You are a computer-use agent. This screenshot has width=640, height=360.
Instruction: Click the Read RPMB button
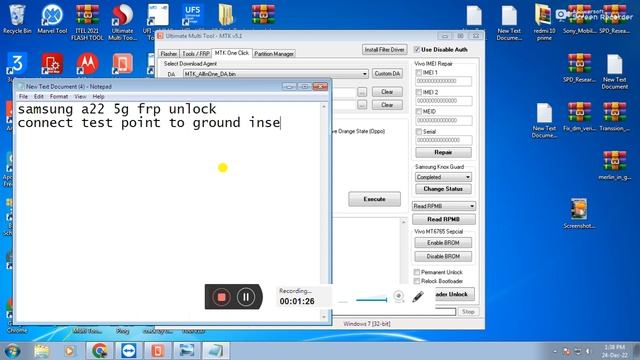[444, 220]
